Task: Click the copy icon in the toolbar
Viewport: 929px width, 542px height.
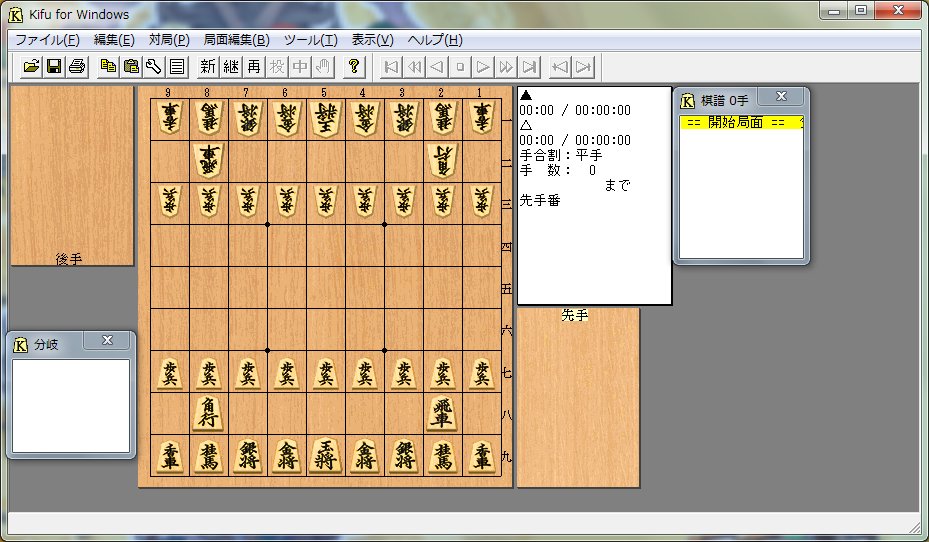Action: point(108,67)
